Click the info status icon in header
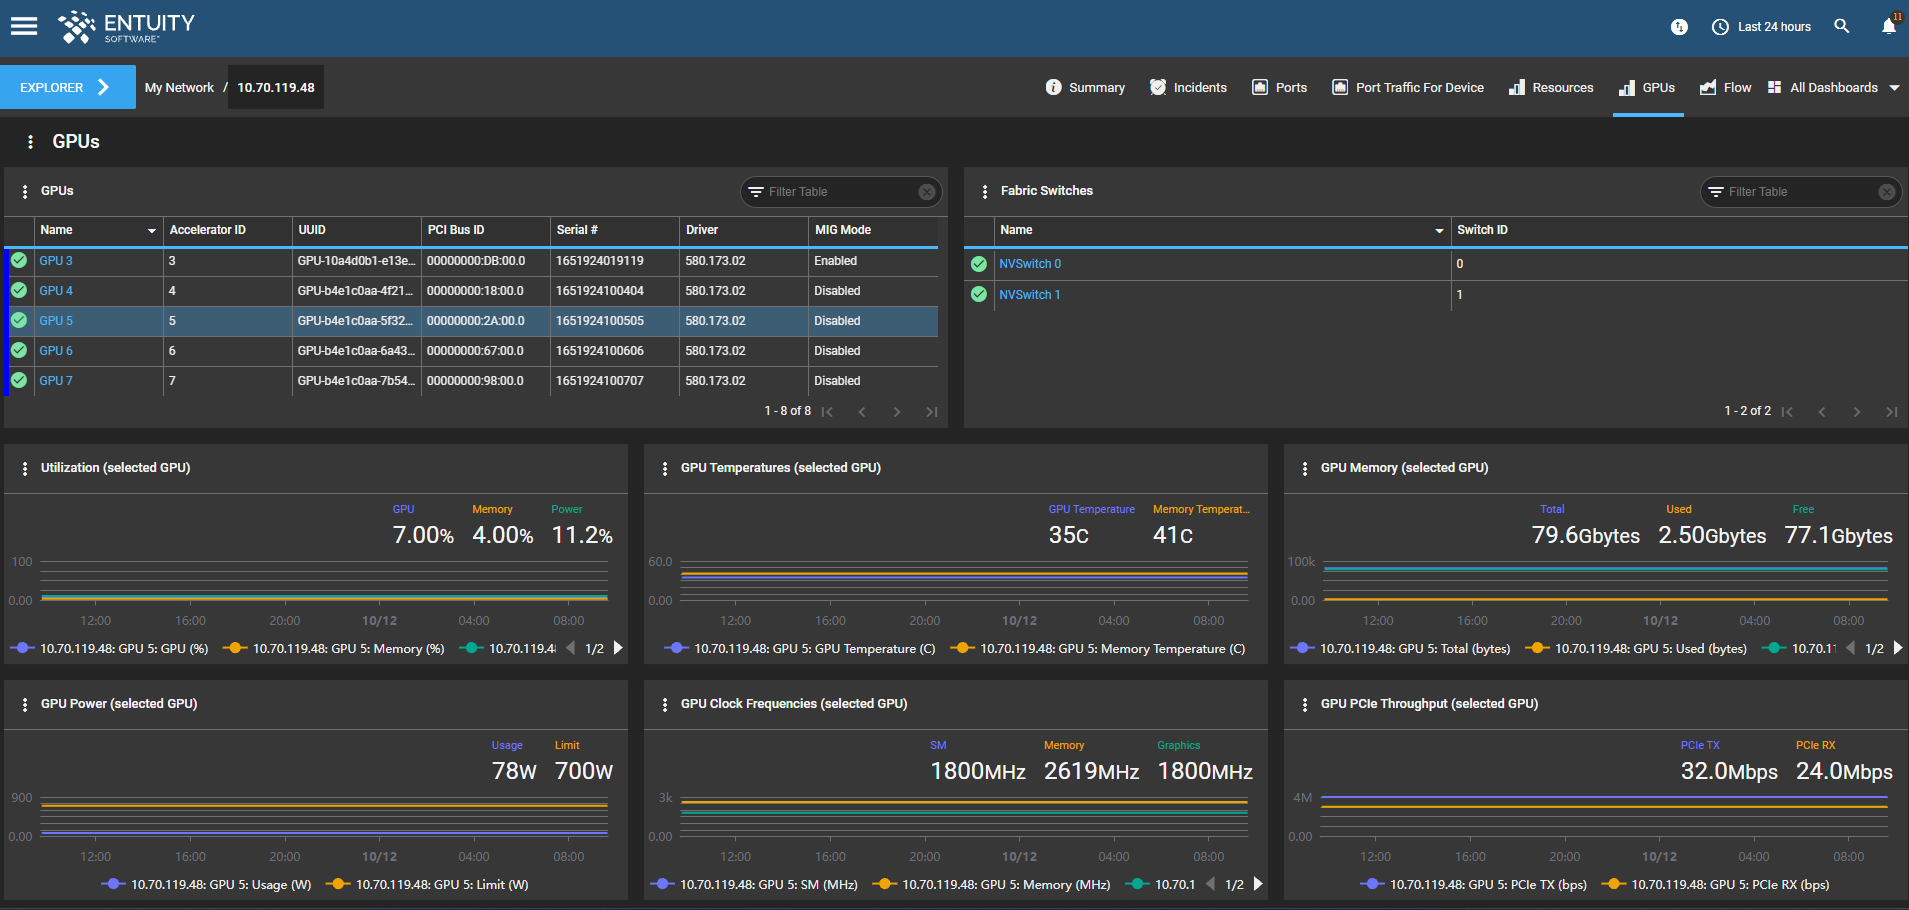 [x=1679, y=27]
